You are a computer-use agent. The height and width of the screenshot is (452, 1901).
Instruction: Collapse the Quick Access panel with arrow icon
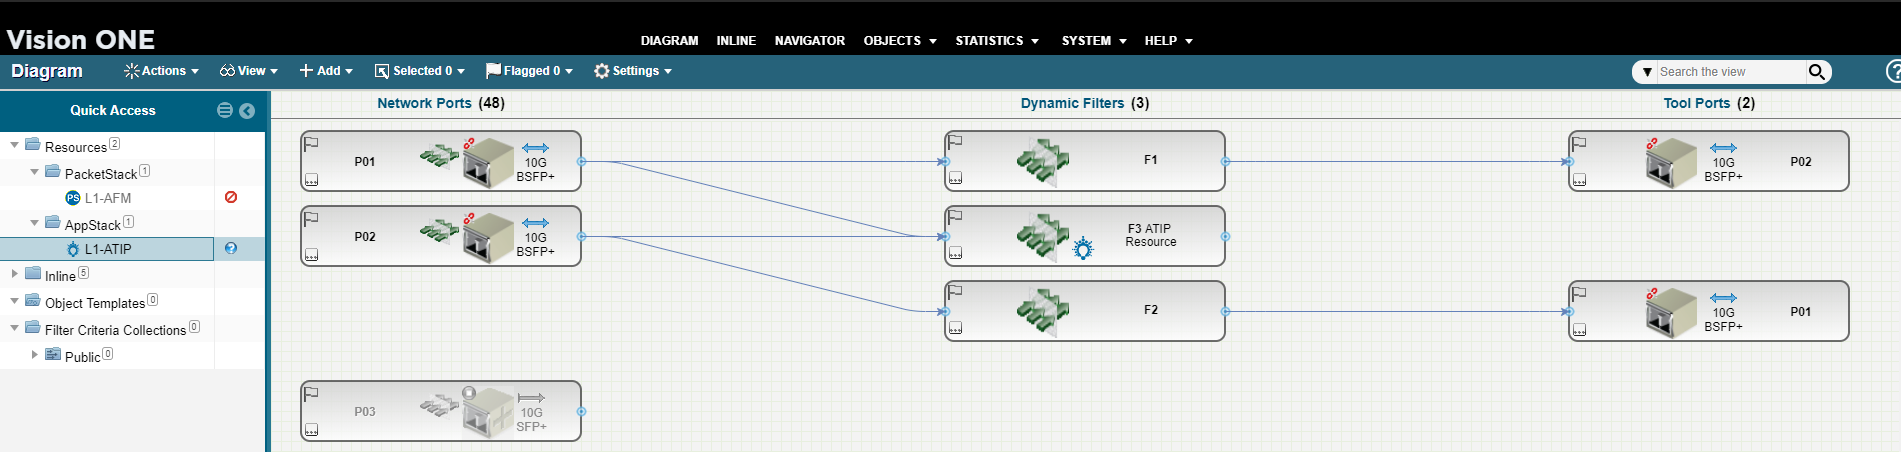click(247, 111)
